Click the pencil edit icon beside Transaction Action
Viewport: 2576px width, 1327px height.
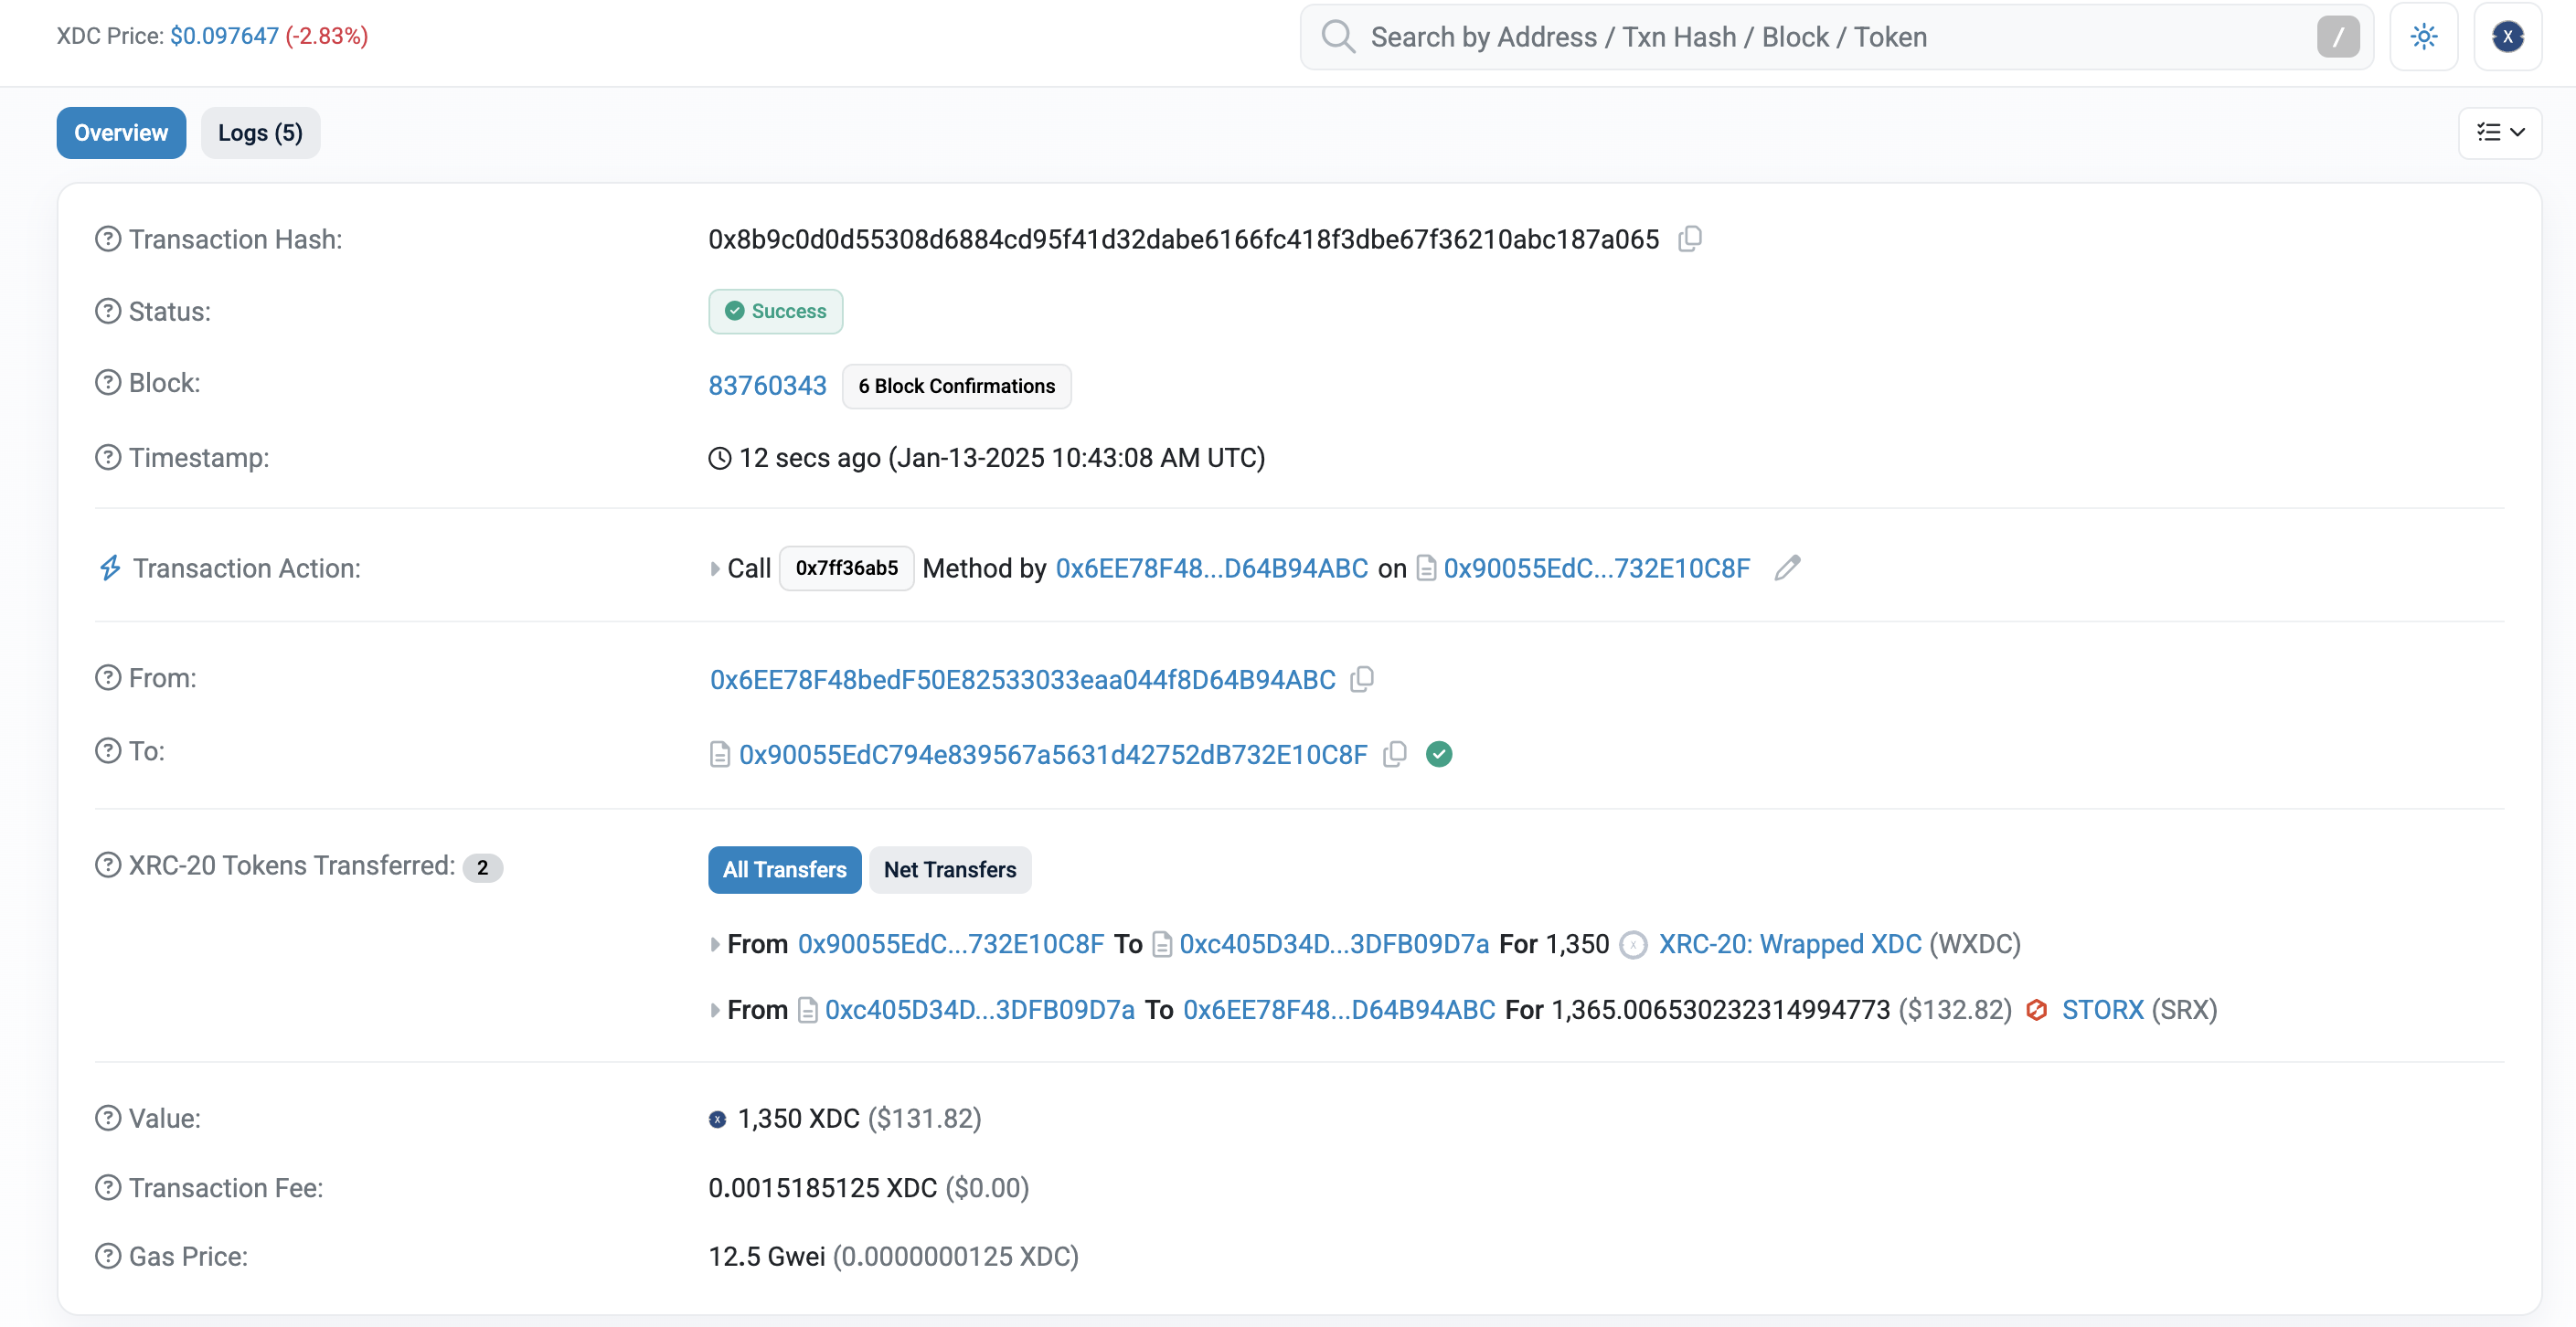tap(1787, 568)
